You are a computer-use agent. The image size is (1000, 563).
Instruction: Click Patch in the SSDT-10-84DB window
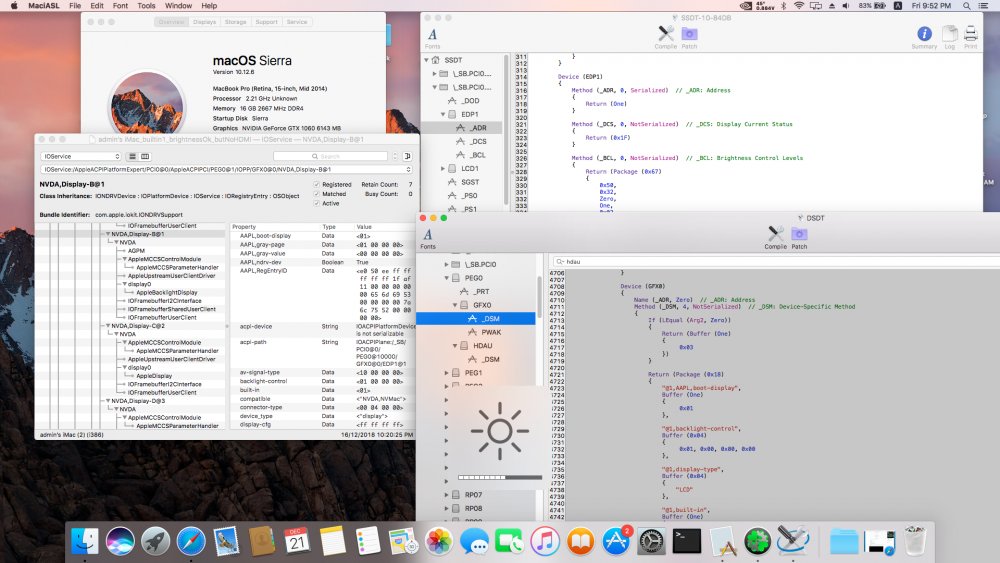pyautogui.click(x=689, y=33)
